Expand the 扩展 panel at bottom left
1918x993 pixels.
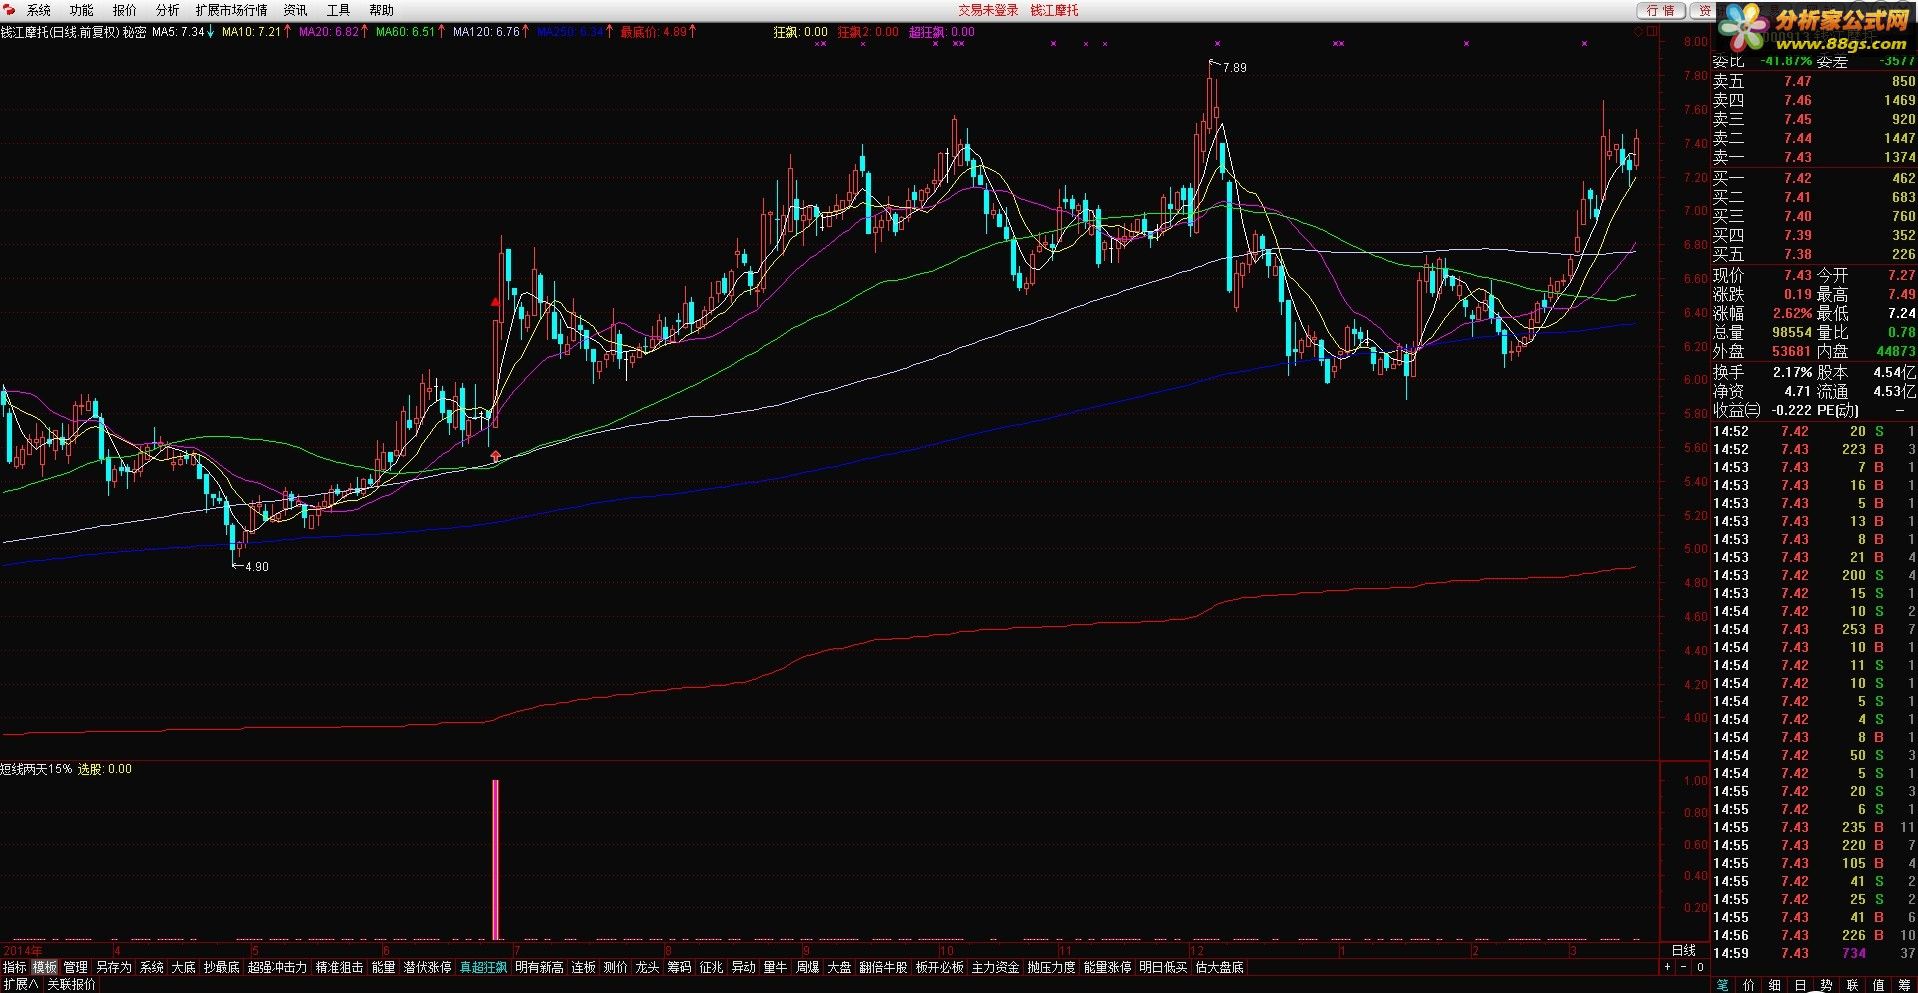pyautogui.click(x=20, y=984)
